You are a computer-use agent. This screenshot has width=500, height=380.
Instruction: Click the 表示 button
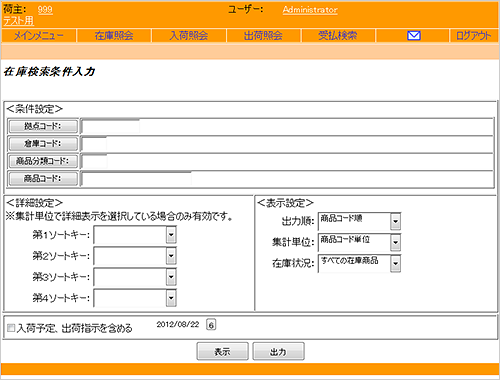click(222, 351)
